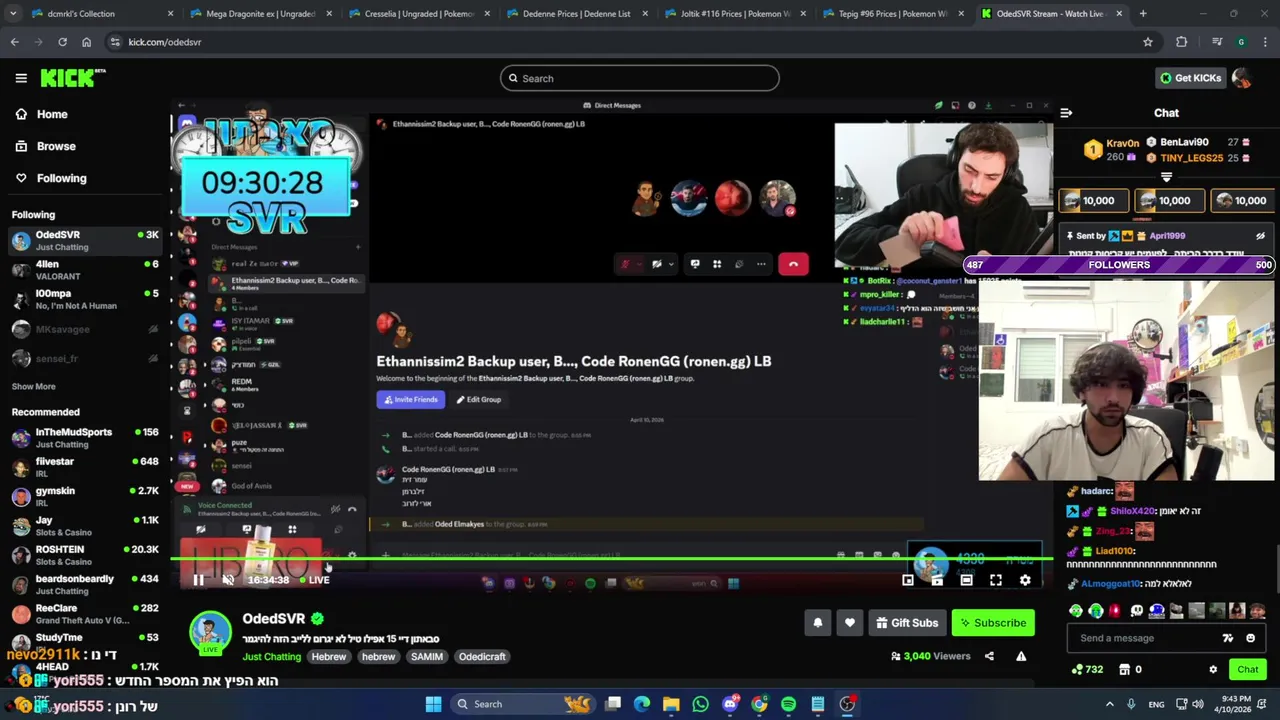
Task: Enter fullscreen in the video player
Action: tap(996, 580)
